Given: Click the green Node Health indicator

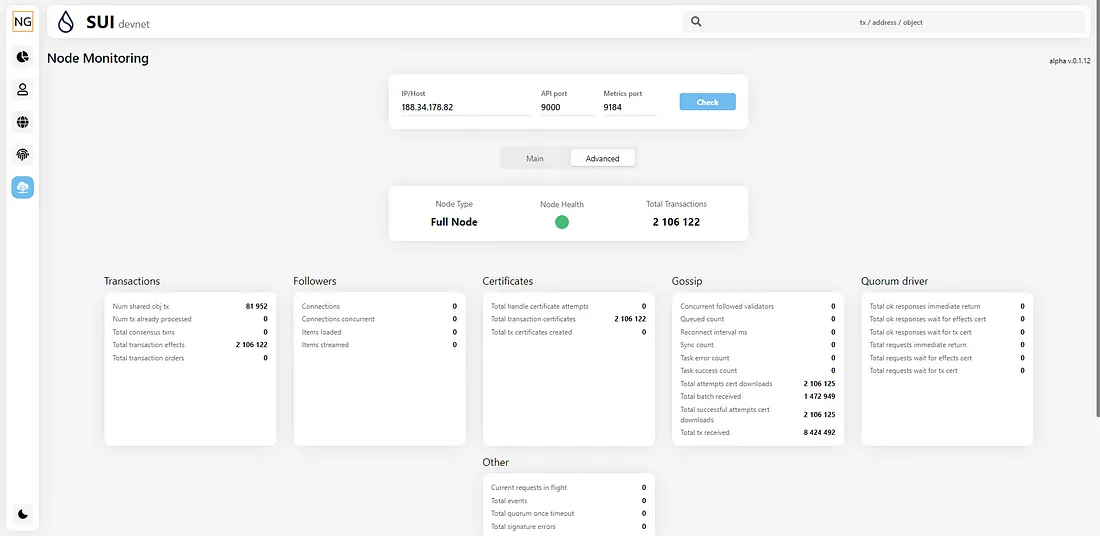Looking at the screenshot, I should (562, 222).
